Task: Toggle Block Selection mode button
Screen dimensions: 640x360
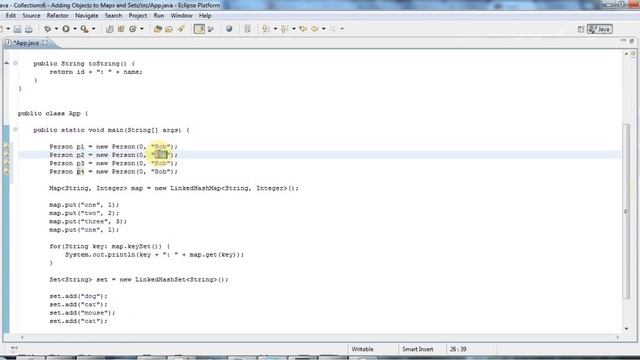Action: coord(211,29)
